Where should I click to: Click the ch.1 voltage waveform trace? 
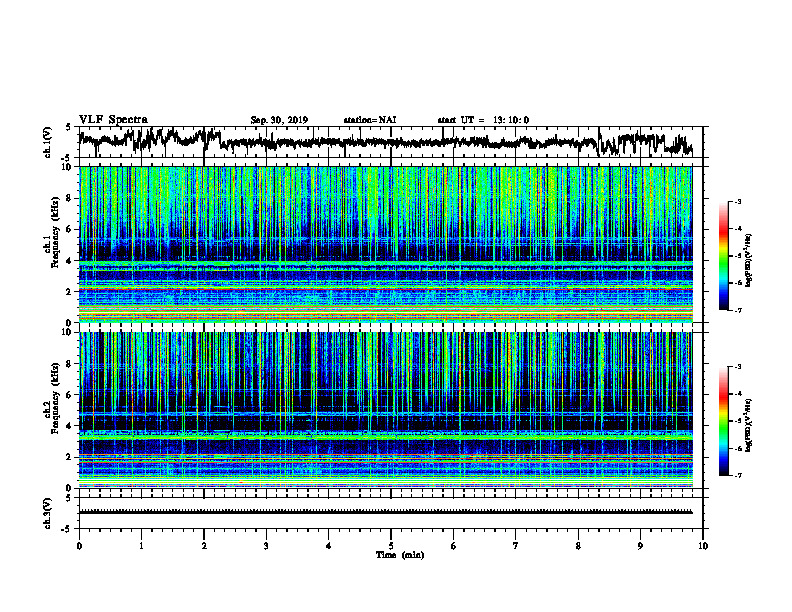coord(385,142)
